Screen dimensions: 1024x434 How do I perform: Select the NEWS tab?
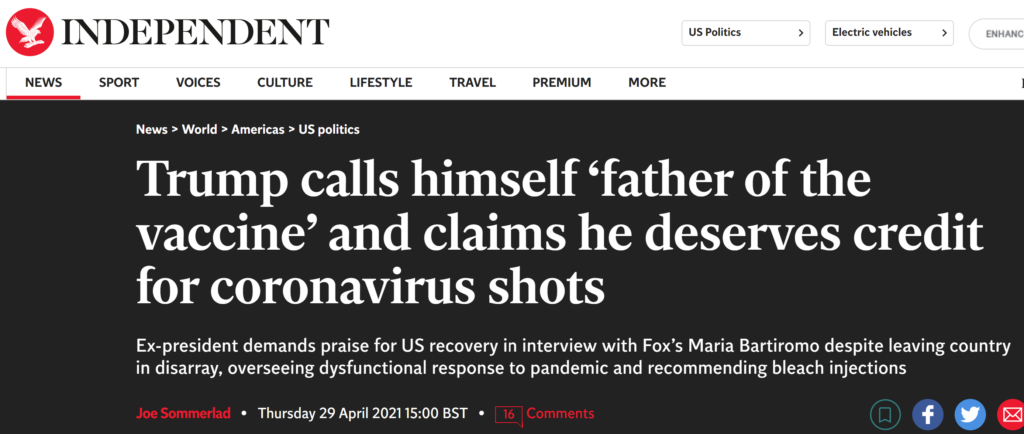pos(43,83)
